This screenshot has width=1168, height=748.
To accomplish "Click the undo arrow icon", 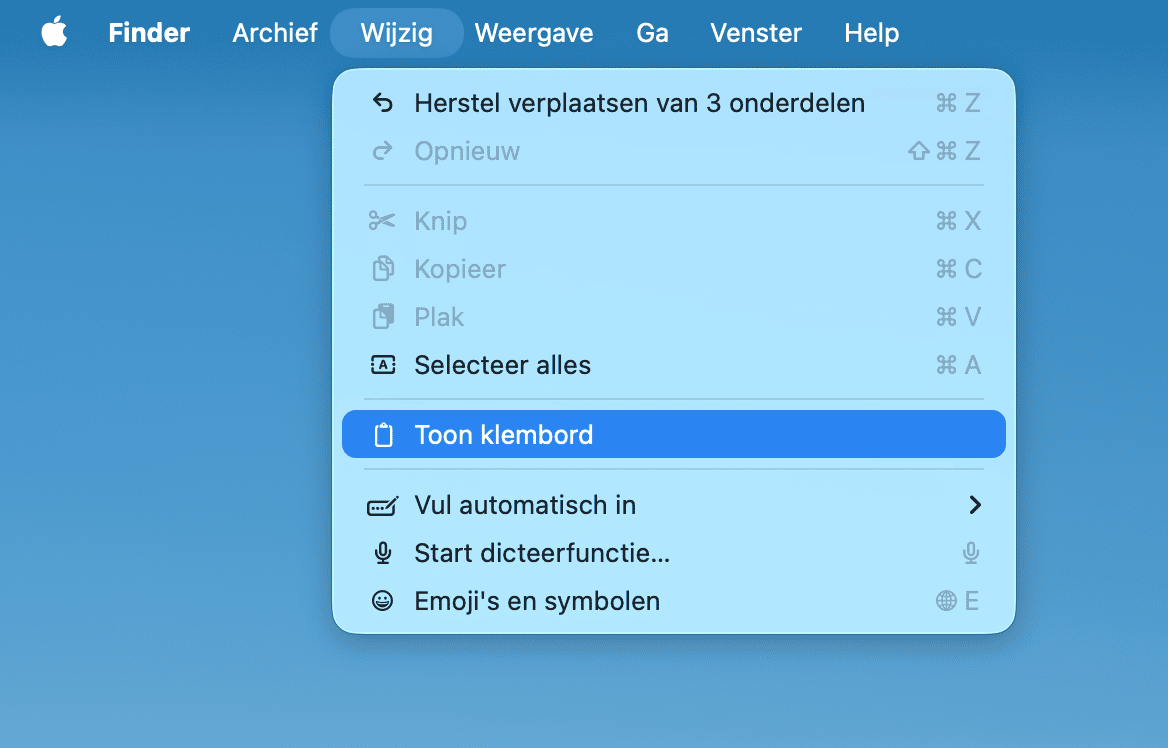I will 382,103.
